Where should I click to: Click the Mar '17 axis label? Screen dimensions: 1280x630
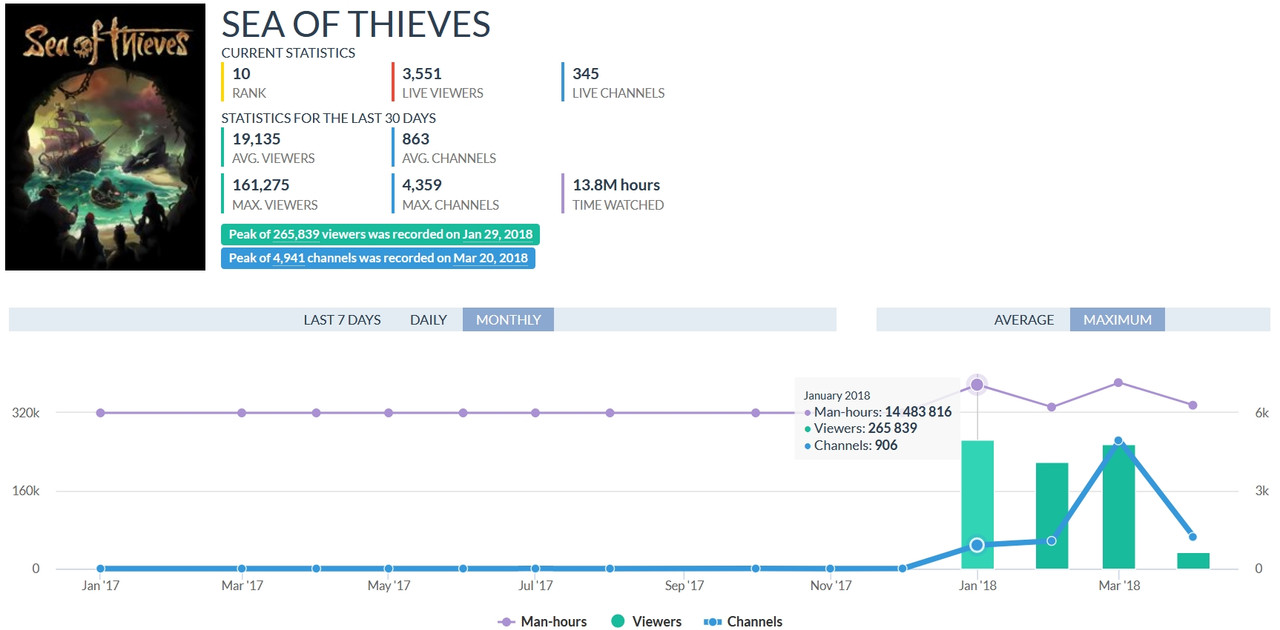coord(242,586)
